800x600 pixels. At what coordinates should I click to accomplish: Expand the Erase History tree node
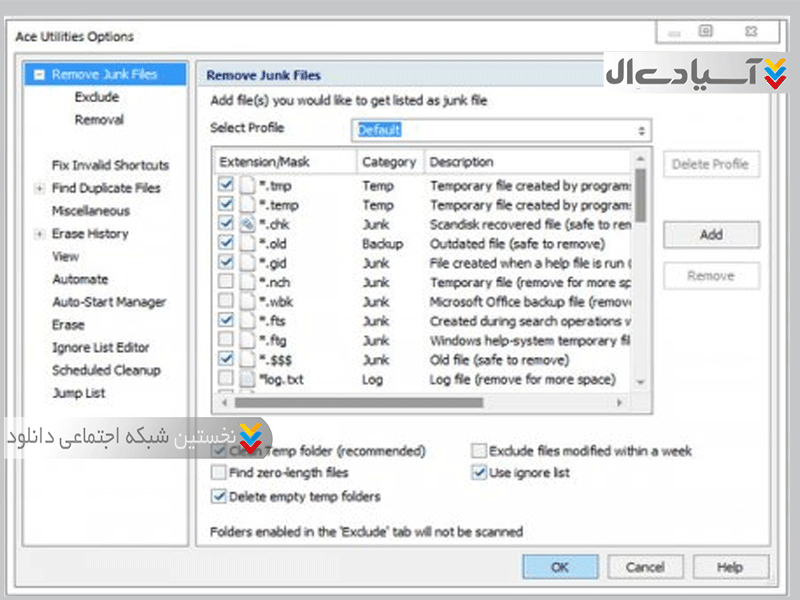point(39,234)
